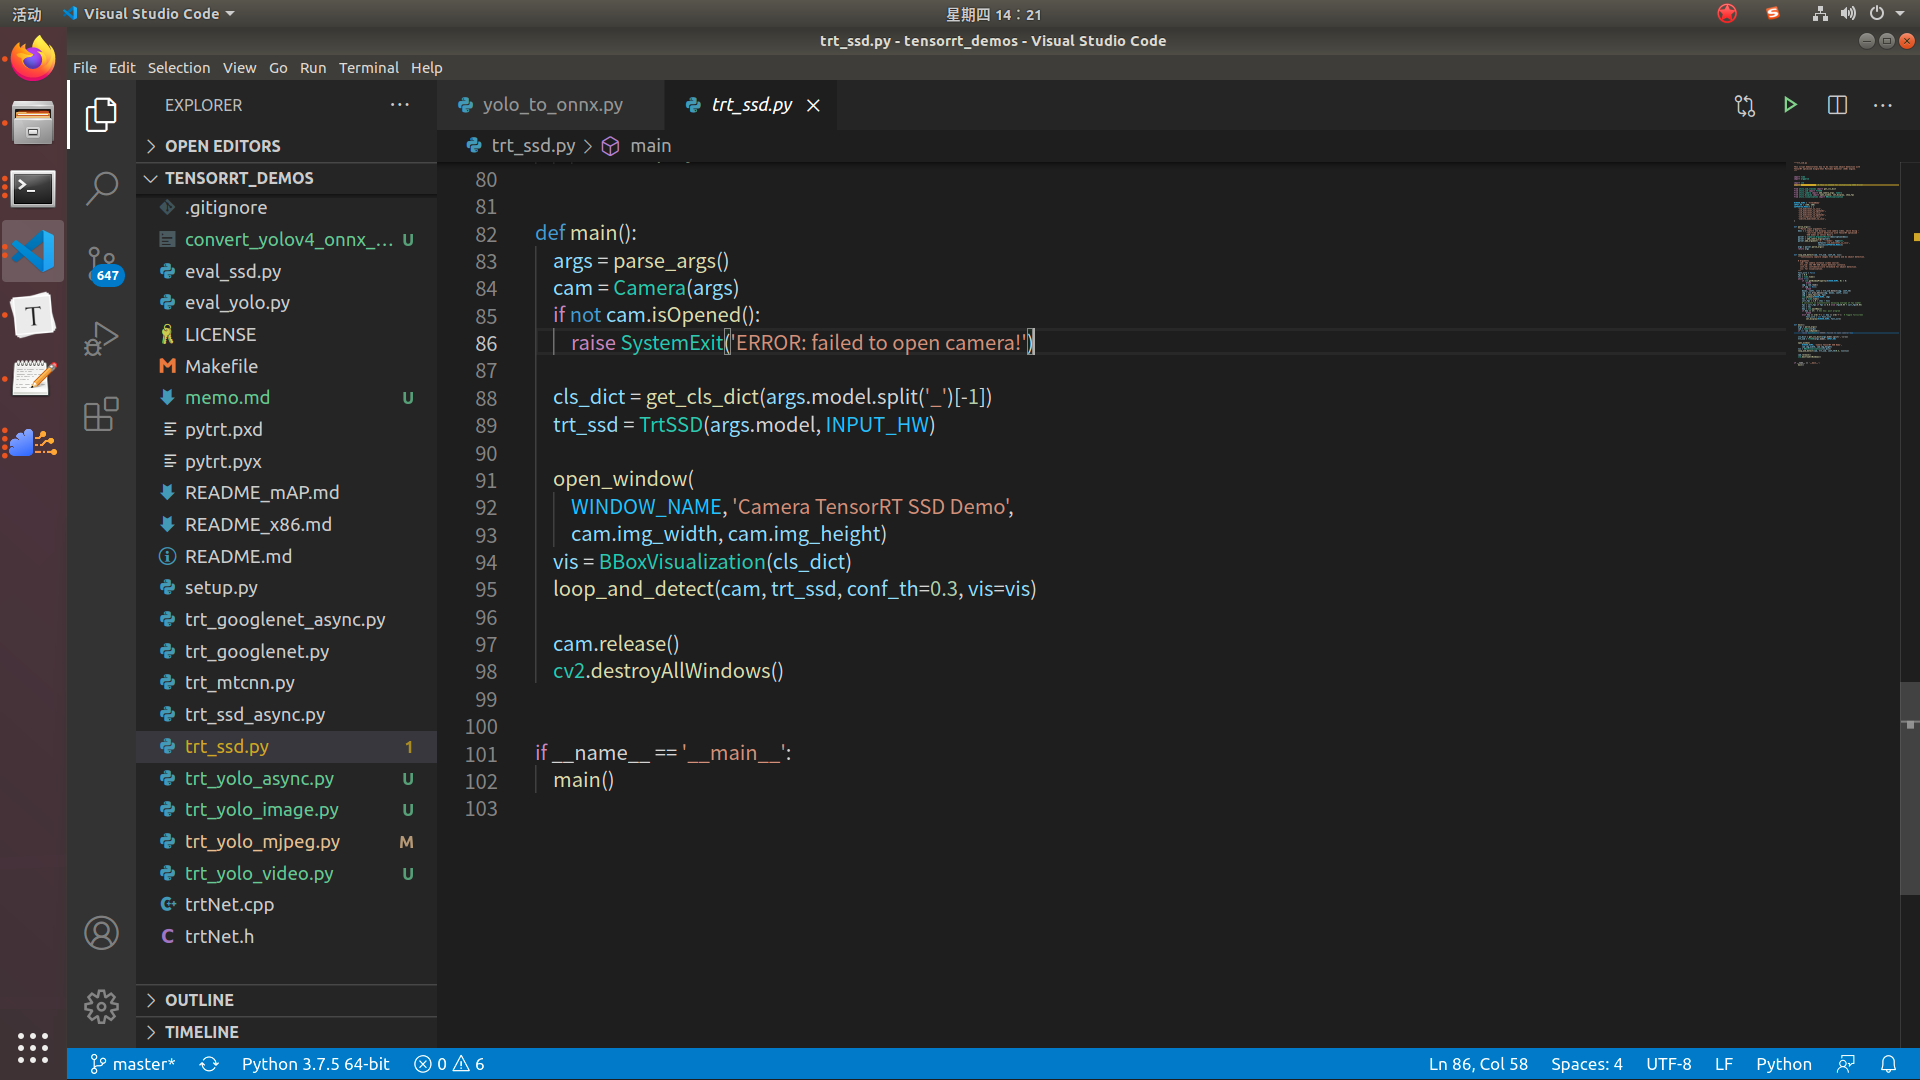This screenshot has width=1920, height=1080.
Task: Open the Source Control view showing 647 changes
Action: pos(101,263)
